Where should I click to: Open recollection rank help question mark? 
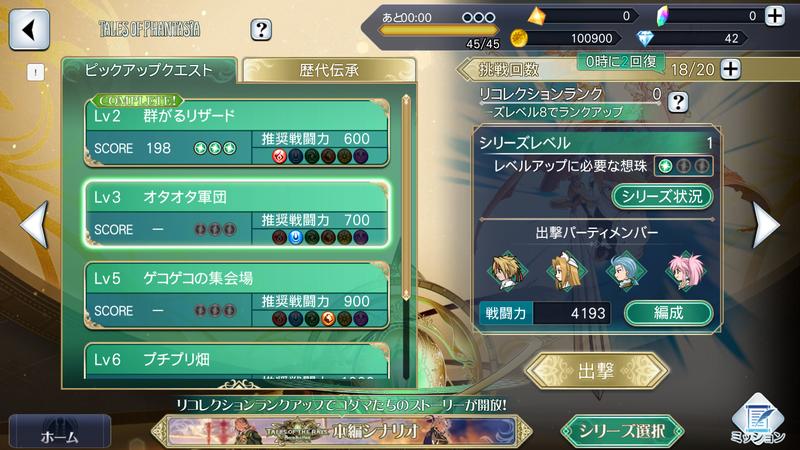coord(678,102)
